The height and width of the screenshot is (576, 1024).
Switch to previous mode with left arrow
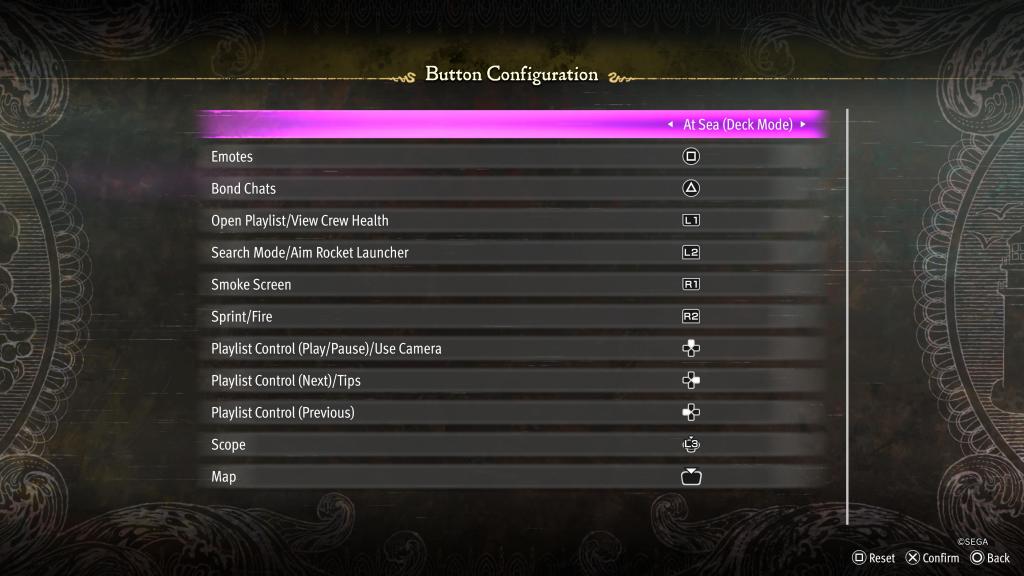tap(670, 125)
